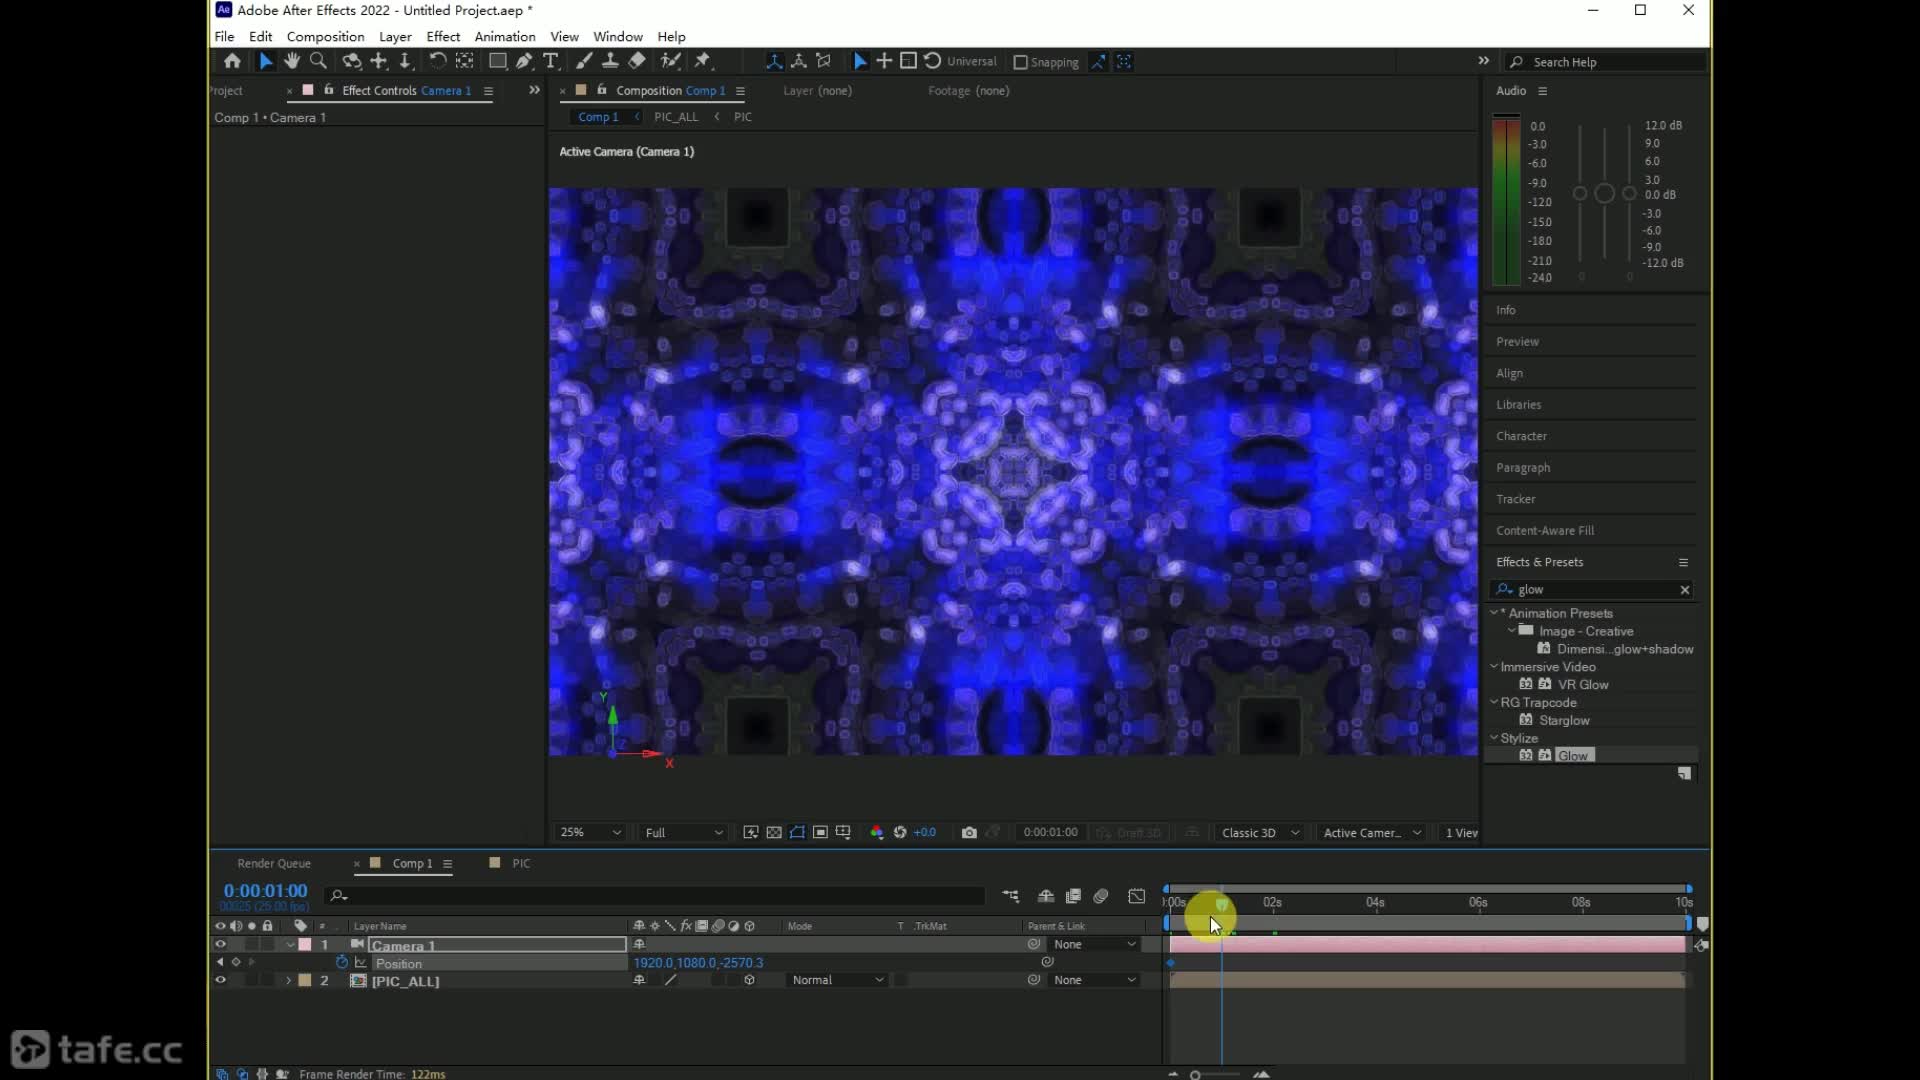Screen dimensions: 1920x1080
Task: Select the Clone Stamp tool
Action: (x=610, y=61)
